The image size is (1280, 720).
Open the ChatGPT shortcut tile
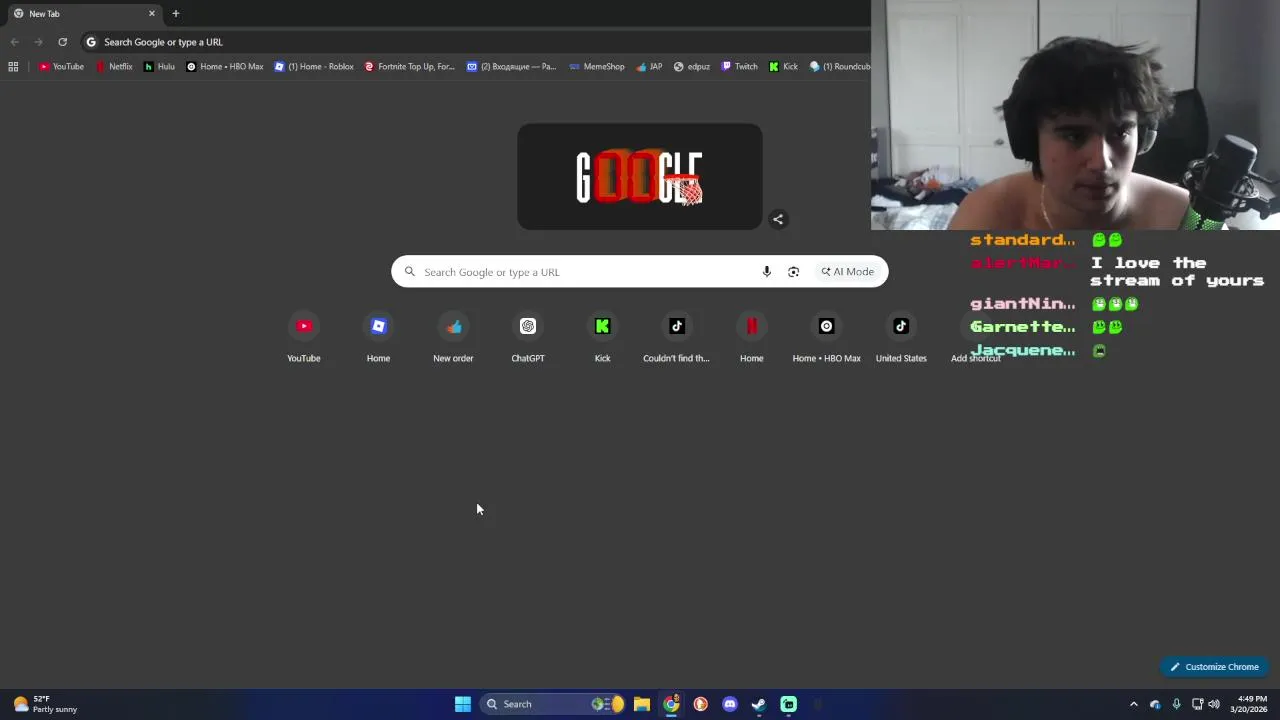click(528, 337)
